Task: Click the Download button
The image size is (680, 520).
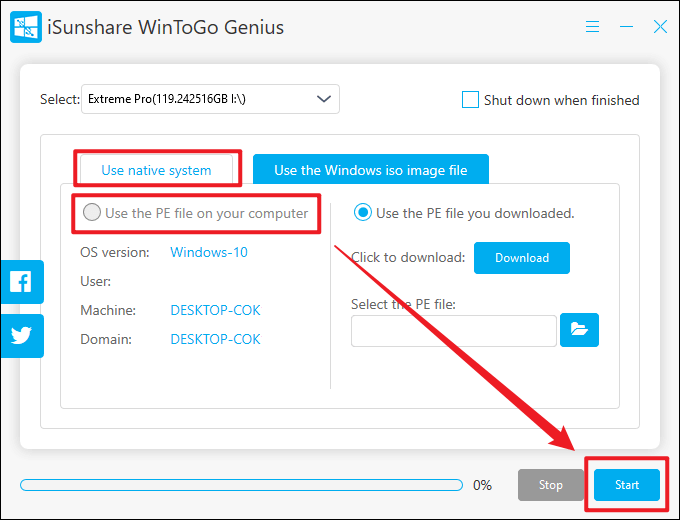Action: tap(522, 258)
